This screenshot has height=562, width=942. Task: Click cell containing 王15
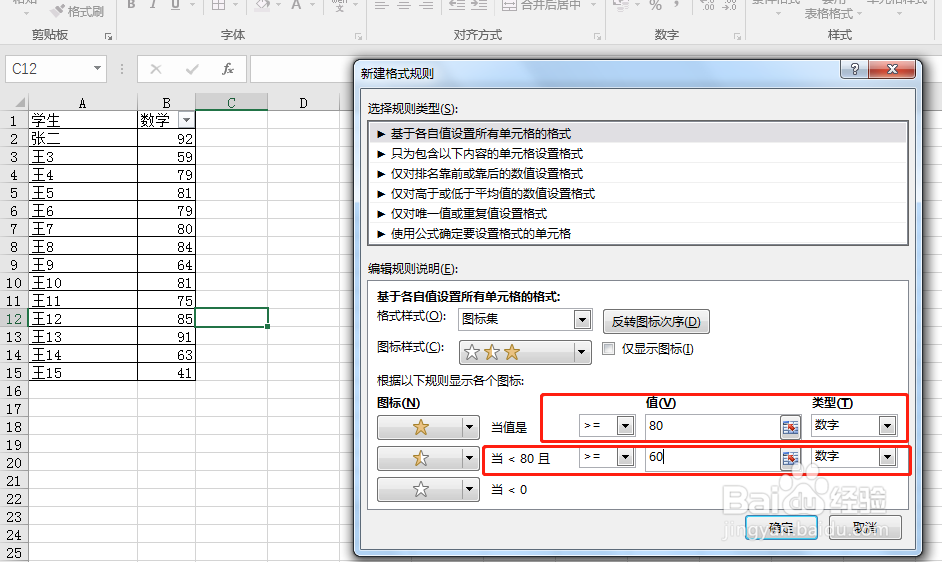83,373
